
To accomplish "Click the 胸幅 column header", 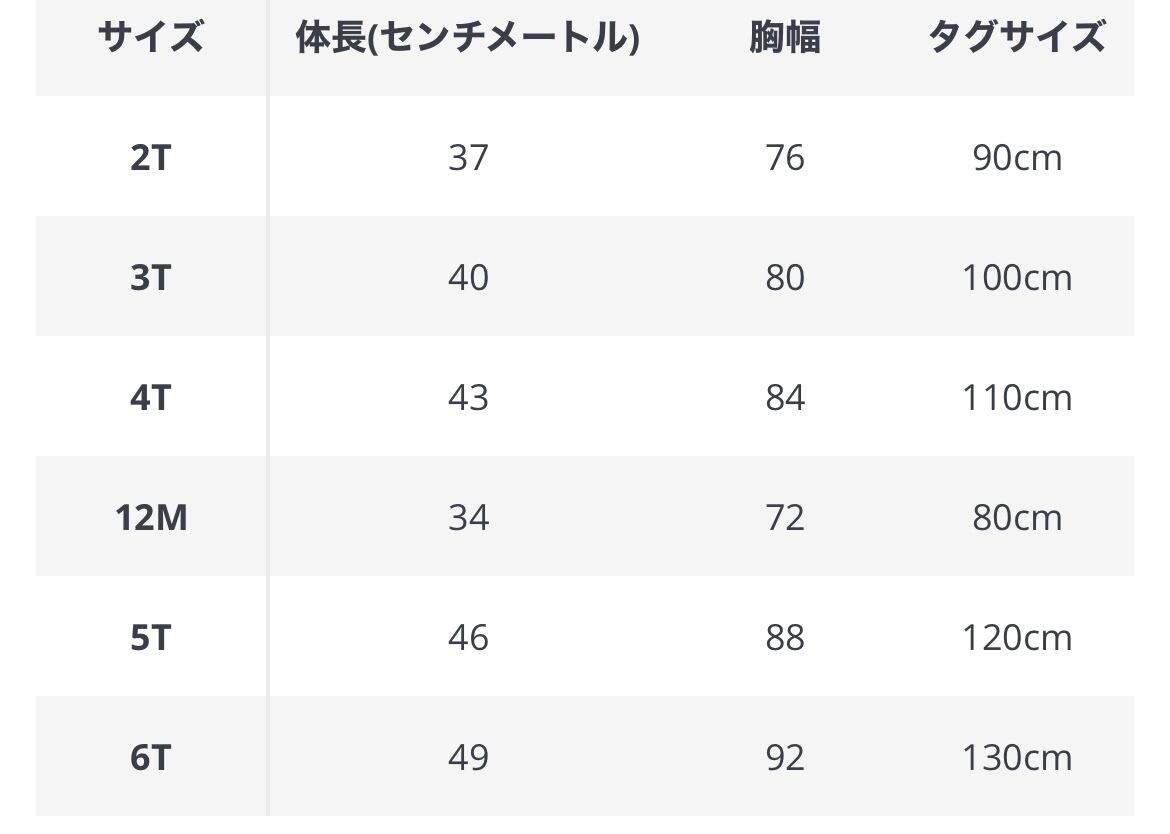I will click(785, 38).
